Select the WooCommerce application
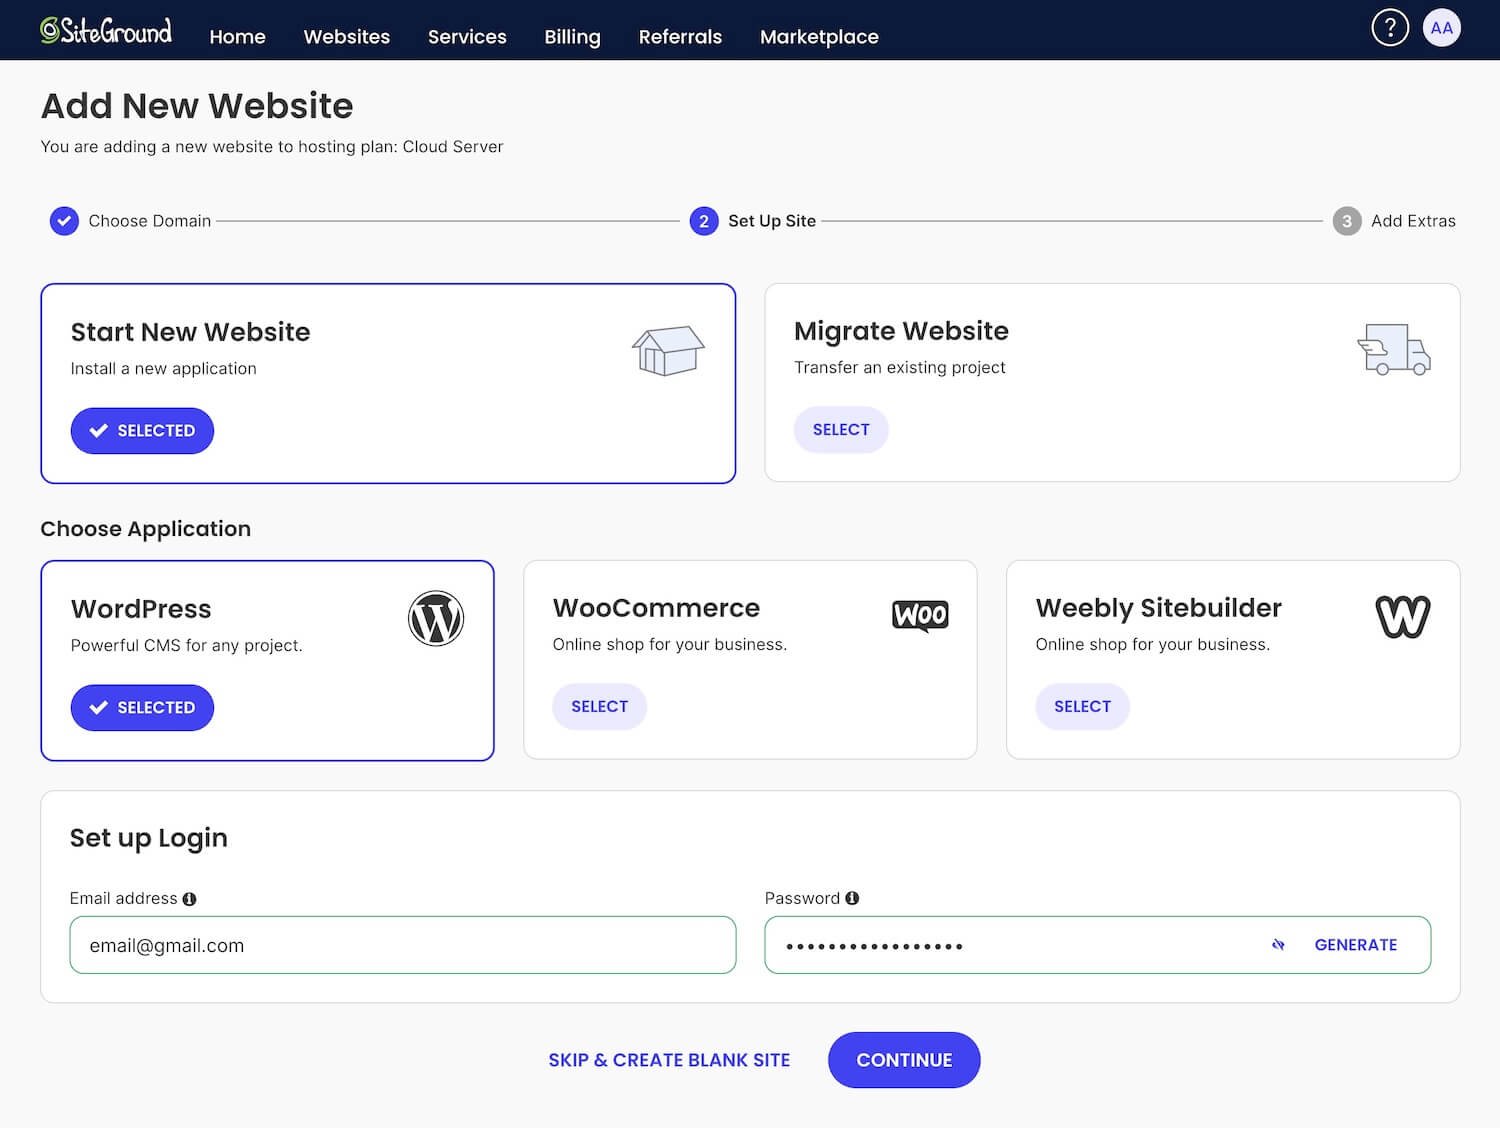Screen dimensions: 1500x1128 (x=600, y=707)
